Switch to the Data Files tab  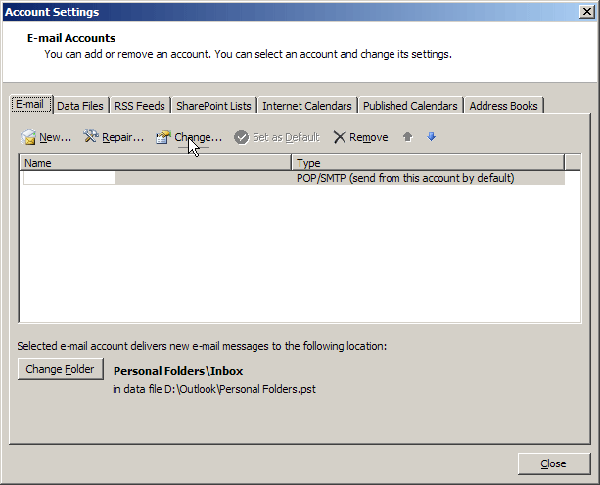(x=80, y=106)
